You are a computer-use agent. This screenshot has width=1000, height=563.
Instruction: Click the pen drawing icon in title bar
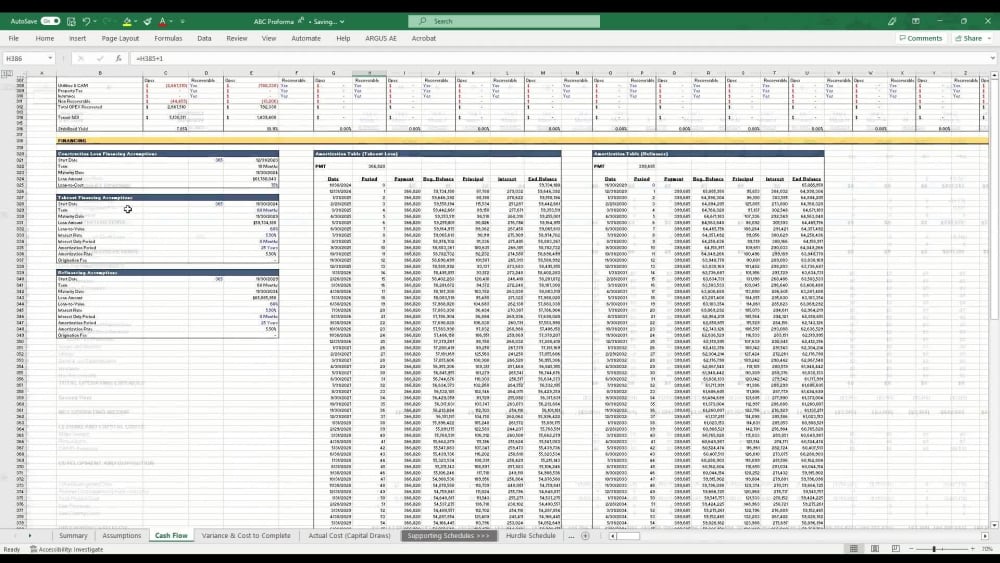[x=892, y=21]
